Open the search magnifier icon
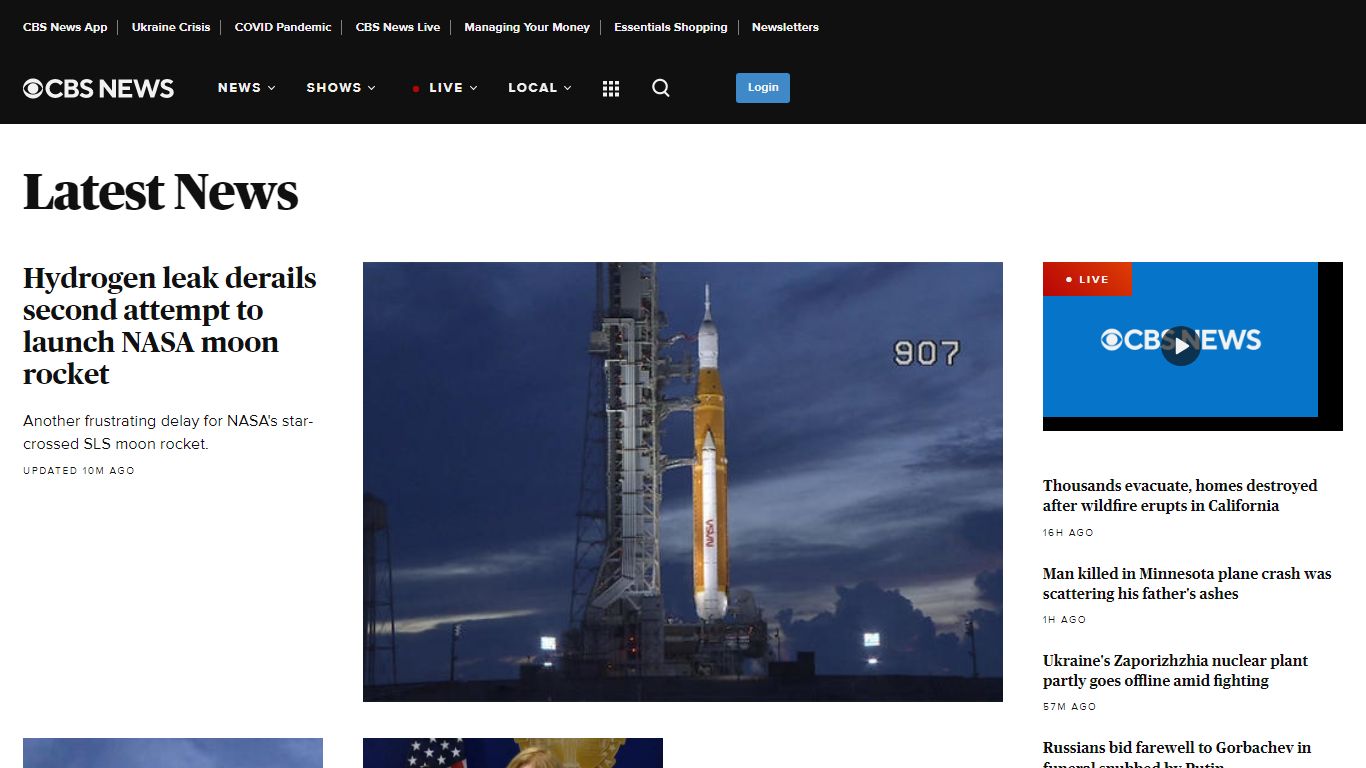This screenshot has width=1366, height=768. (x=661, y=88)
